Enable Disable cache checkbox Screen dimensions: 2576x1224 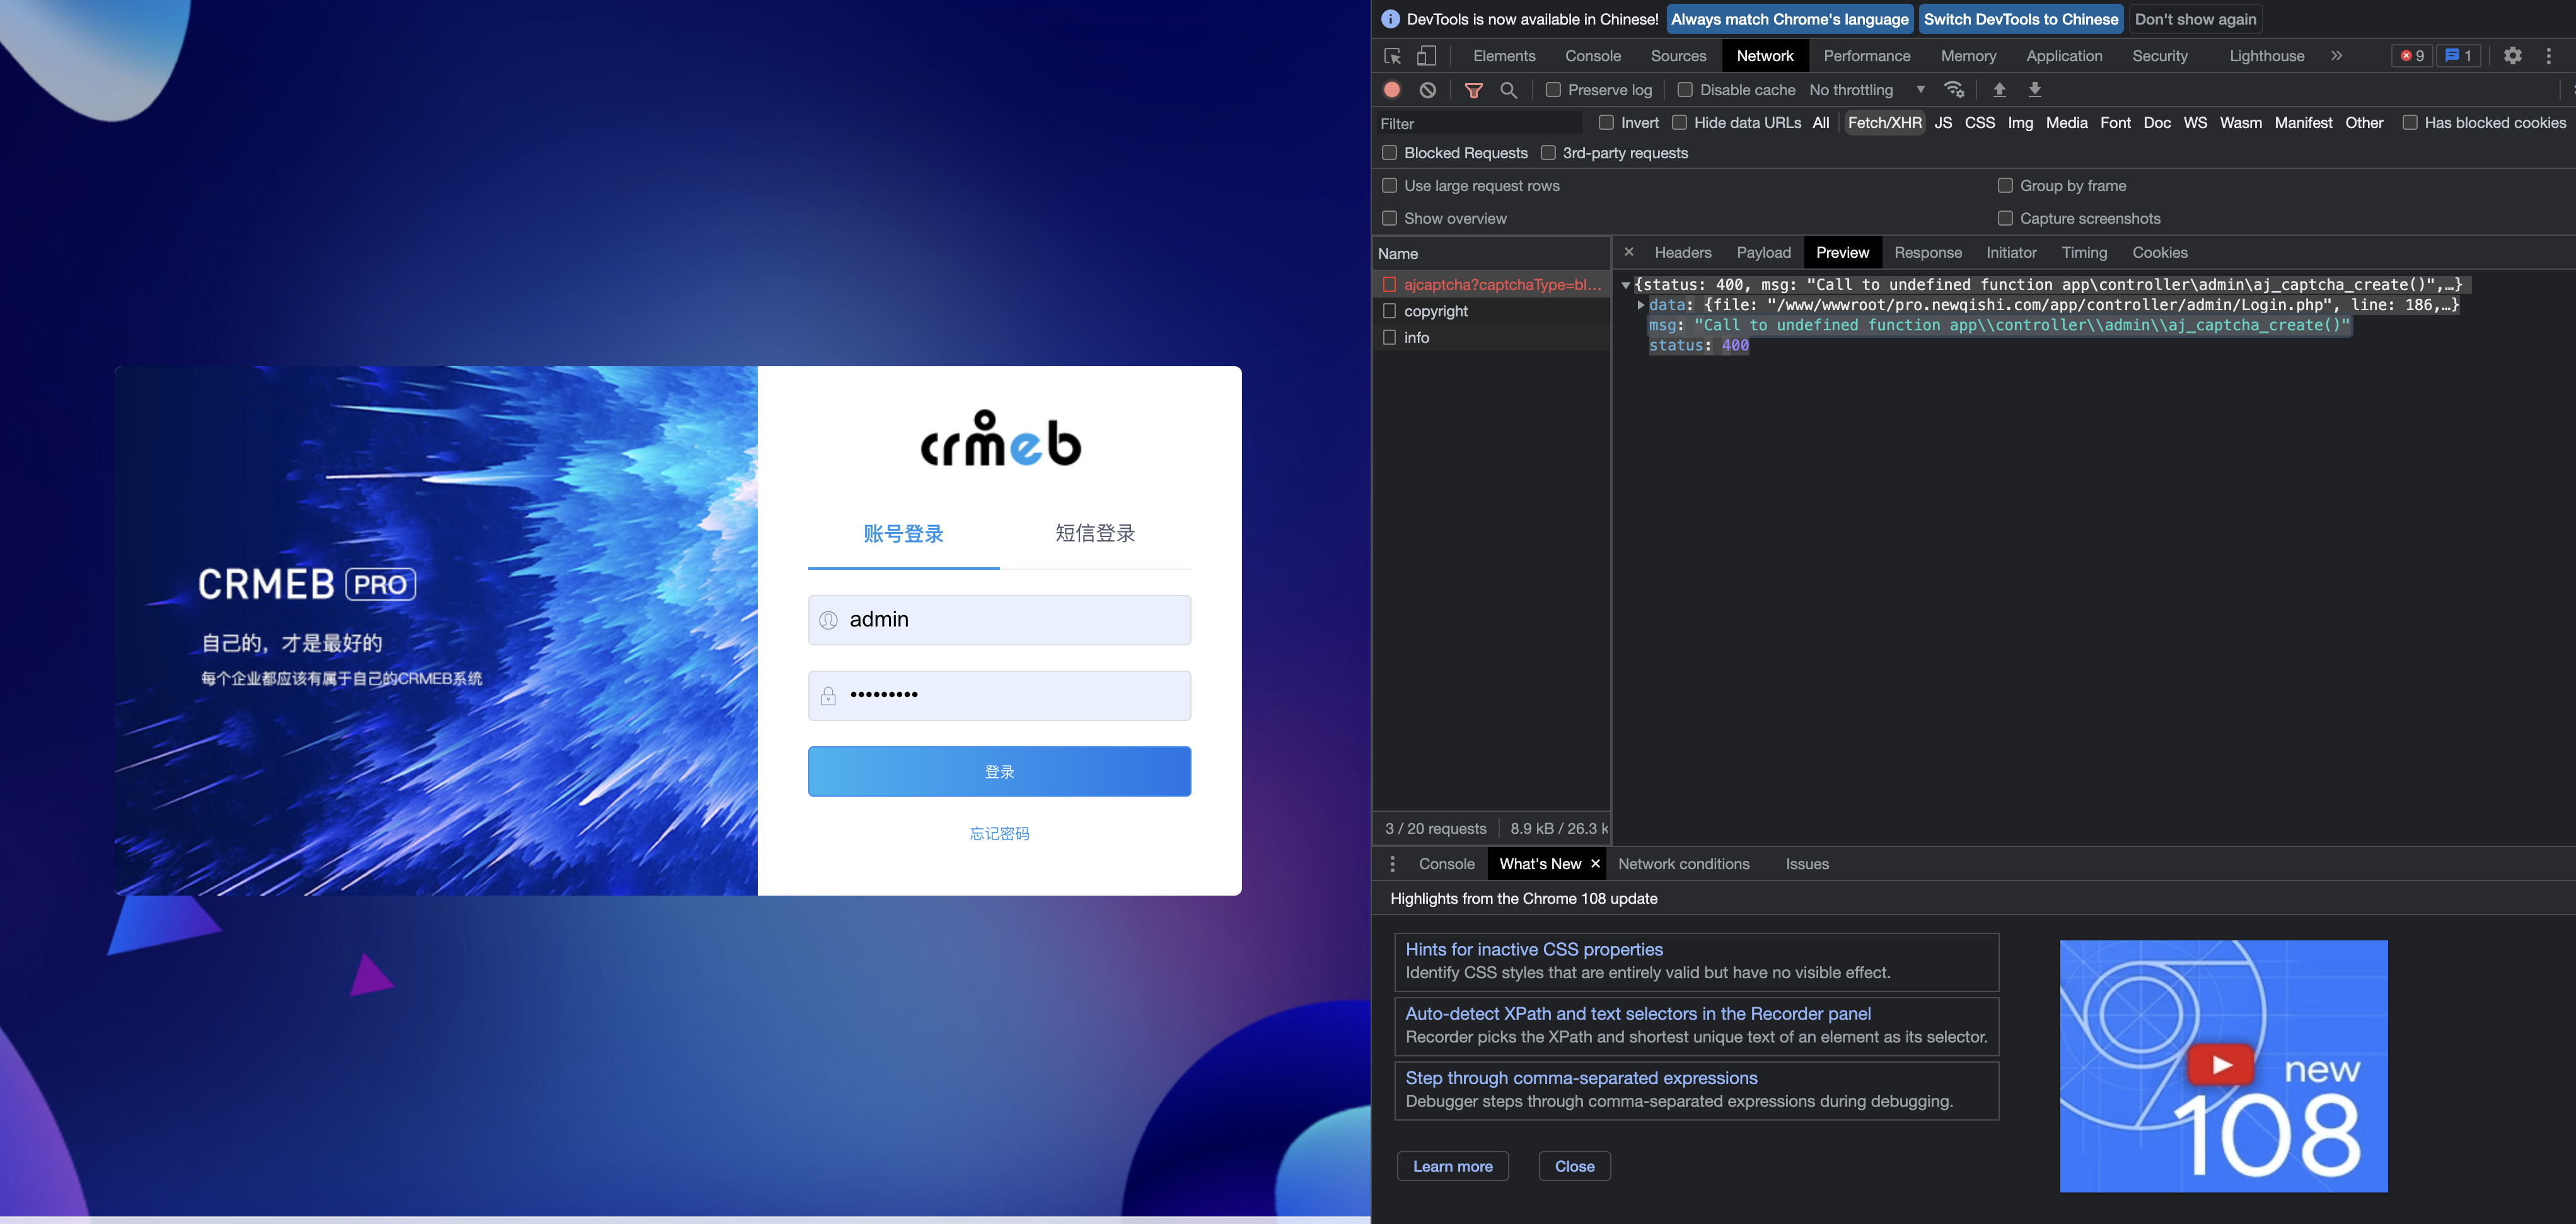coord(1685,90)
